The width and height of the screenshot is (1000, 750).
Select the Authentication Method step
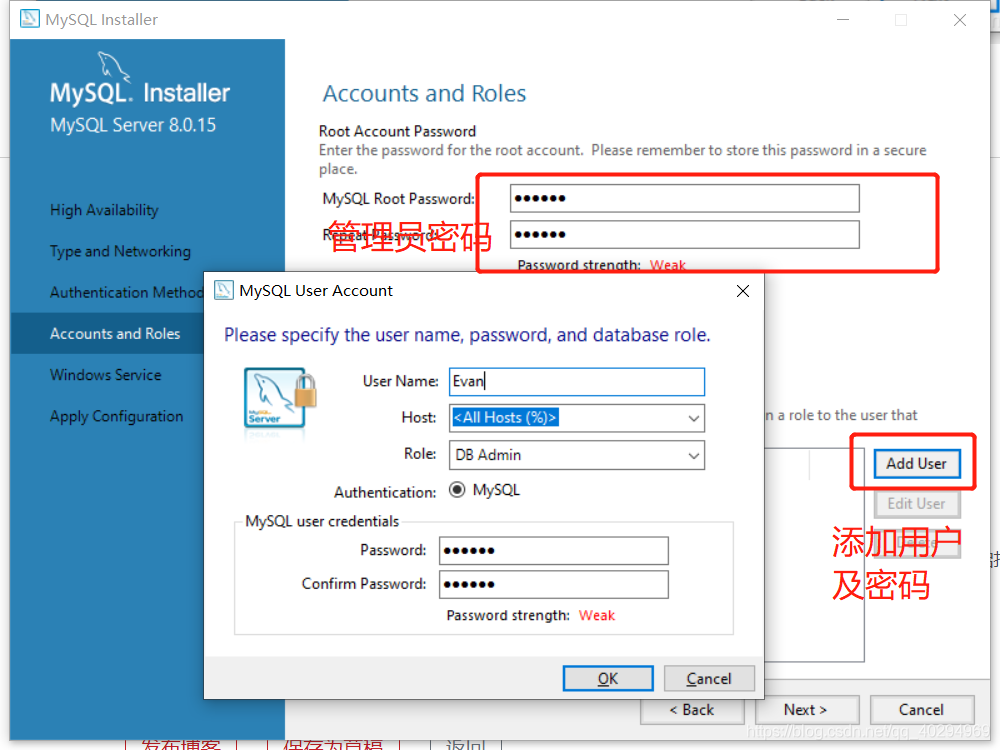[x=126, y=292]
